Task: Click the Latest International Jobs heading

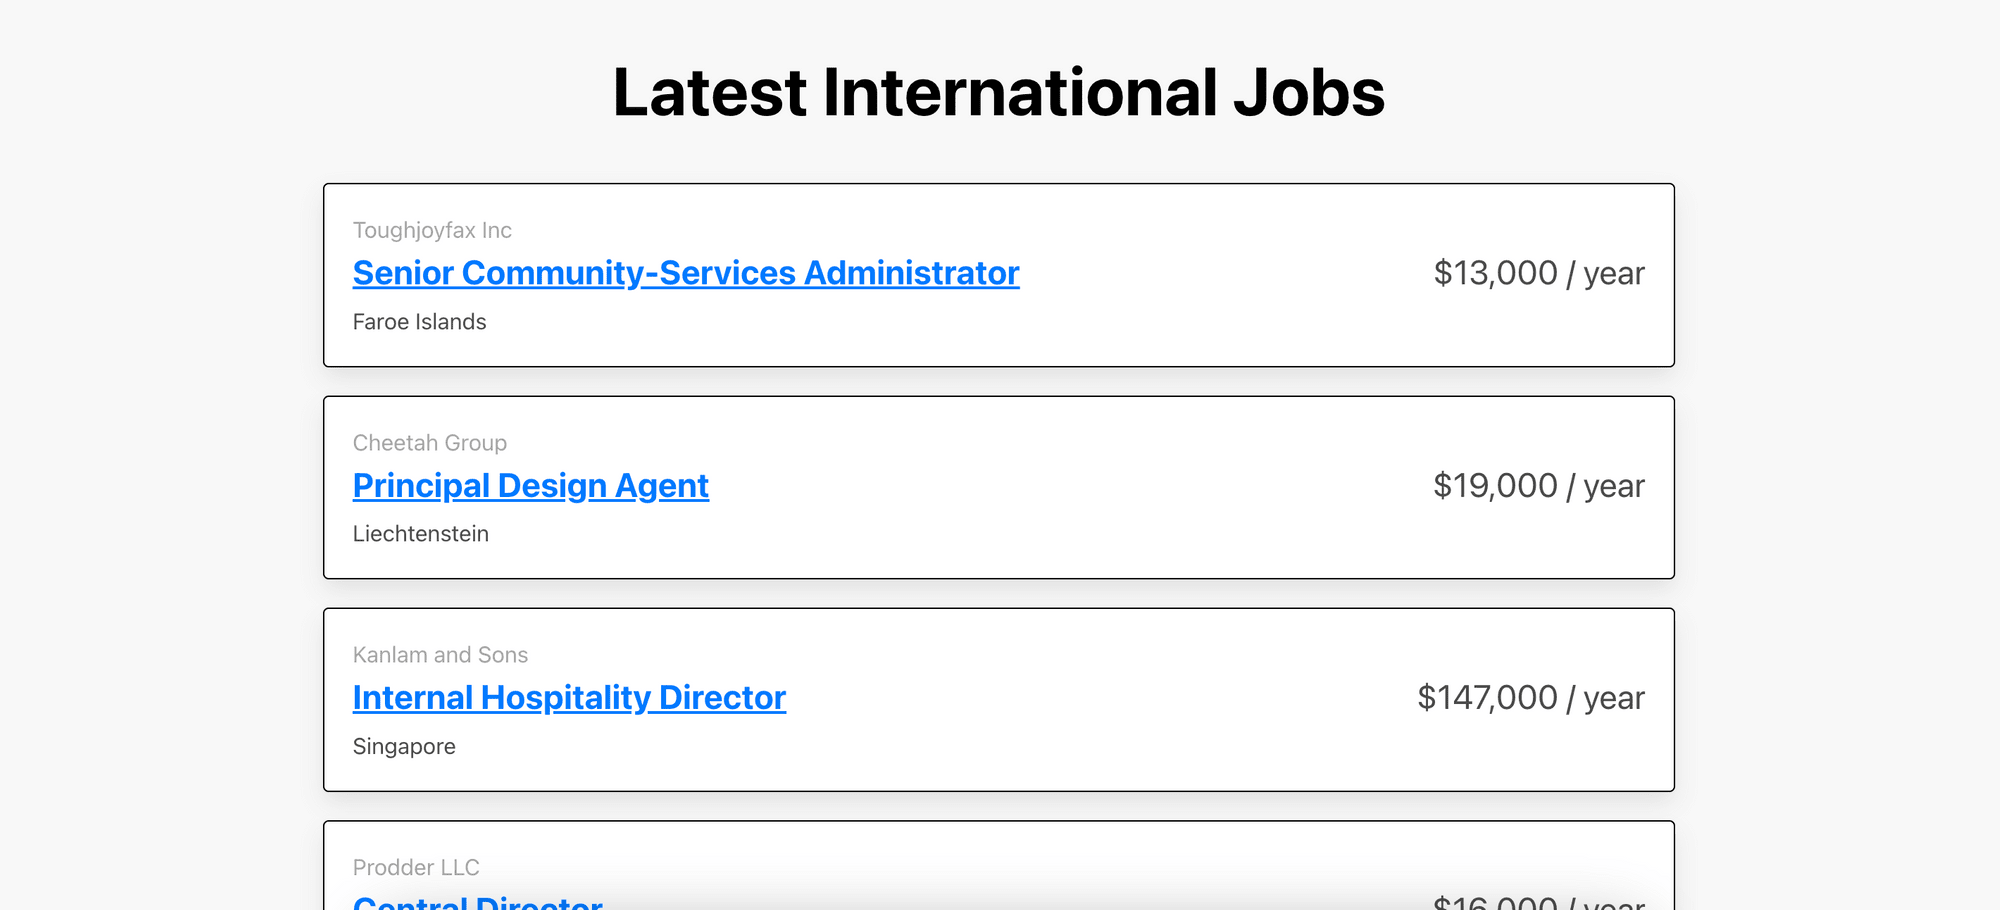Action: pos(998,92)
